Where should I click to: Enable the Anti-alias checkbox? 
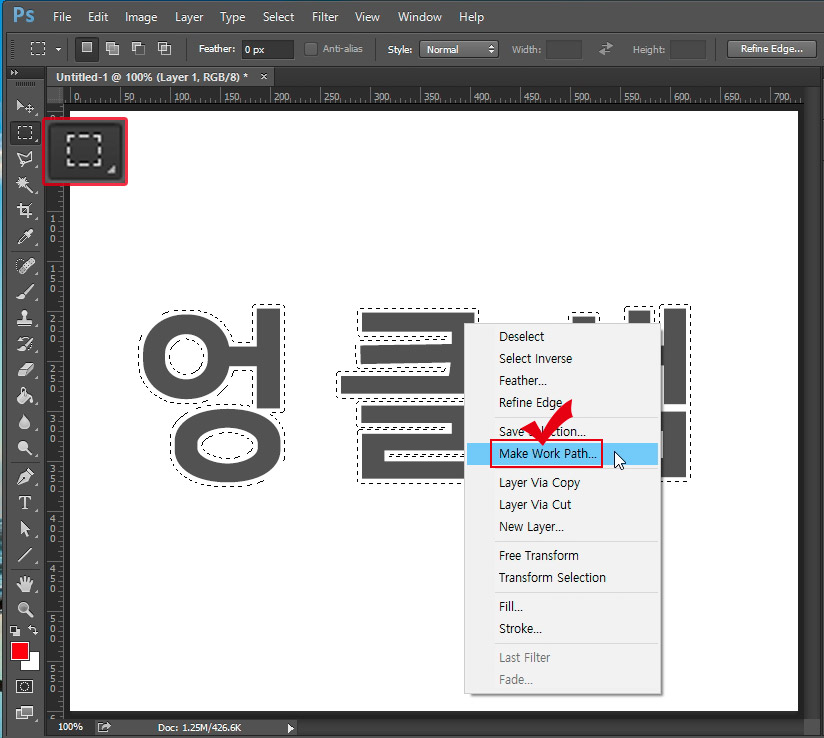310,48
